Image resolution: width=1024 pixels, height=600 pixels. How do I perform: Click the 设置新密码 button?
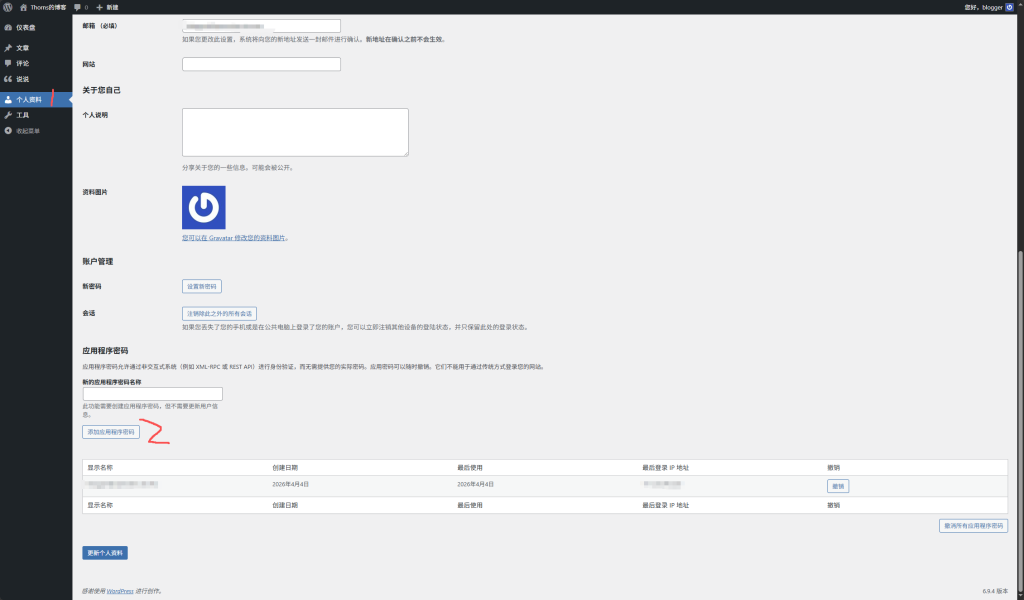pyautogui.click(x=202, y=286)
